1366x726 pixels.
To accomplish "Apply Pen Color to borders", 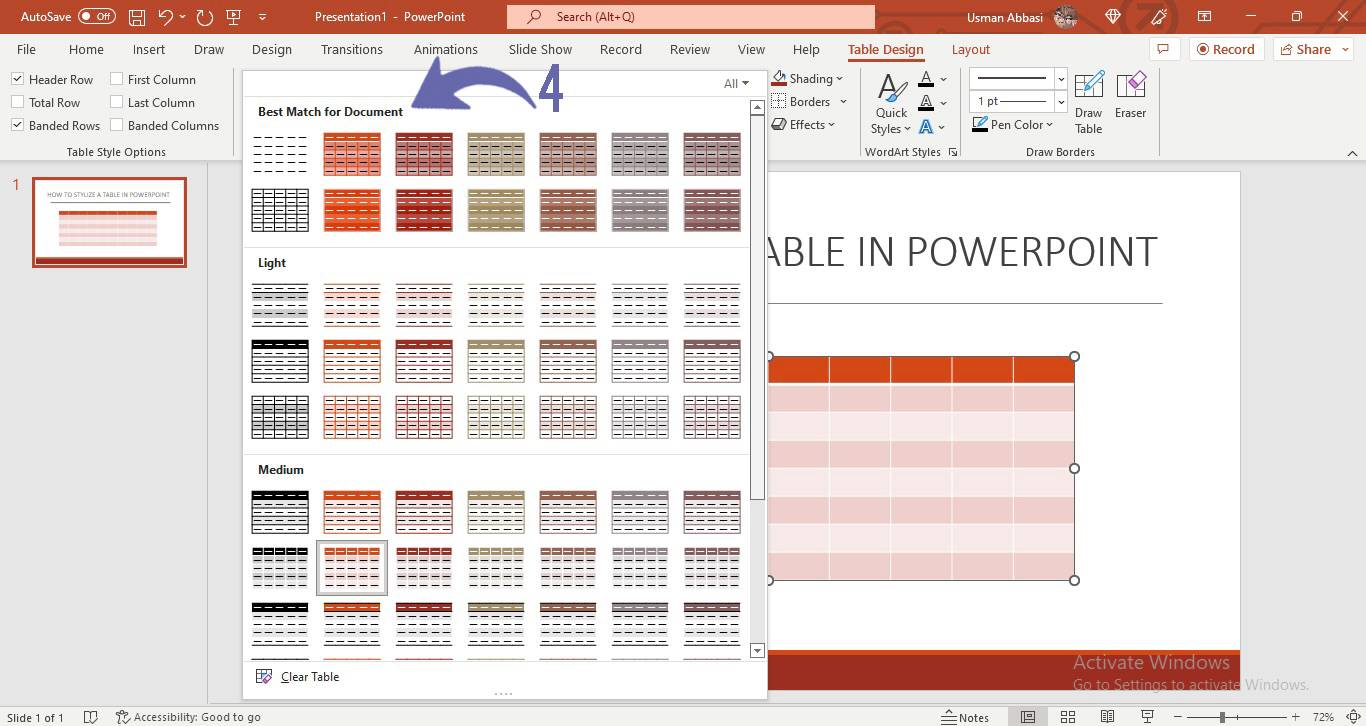I will coord(1013,124).
